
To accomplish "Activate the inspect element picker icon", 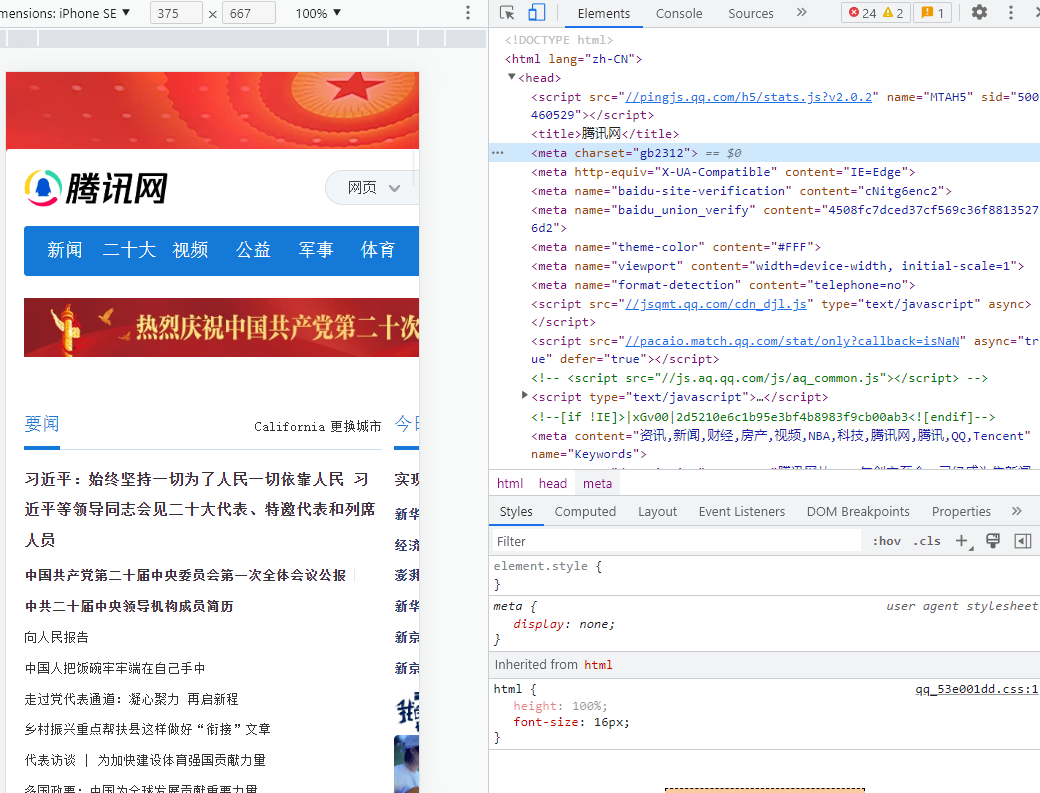I will click(507, 13).
